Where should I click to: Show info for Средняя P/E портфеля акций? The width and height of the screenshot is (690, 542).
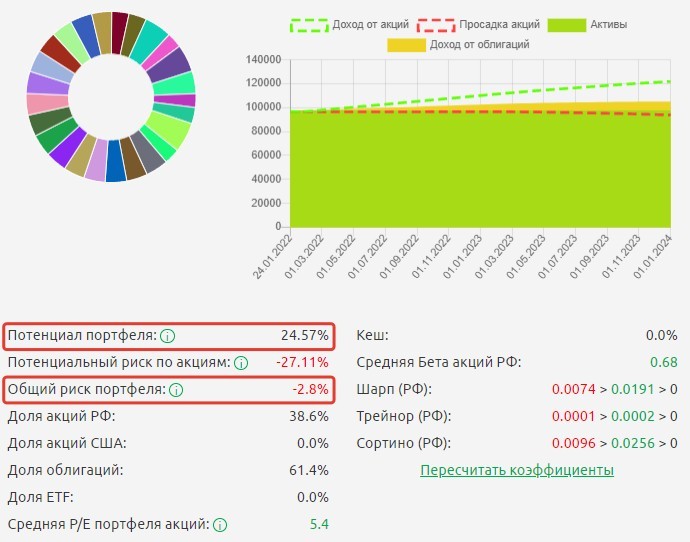click(x=220, y=524)
